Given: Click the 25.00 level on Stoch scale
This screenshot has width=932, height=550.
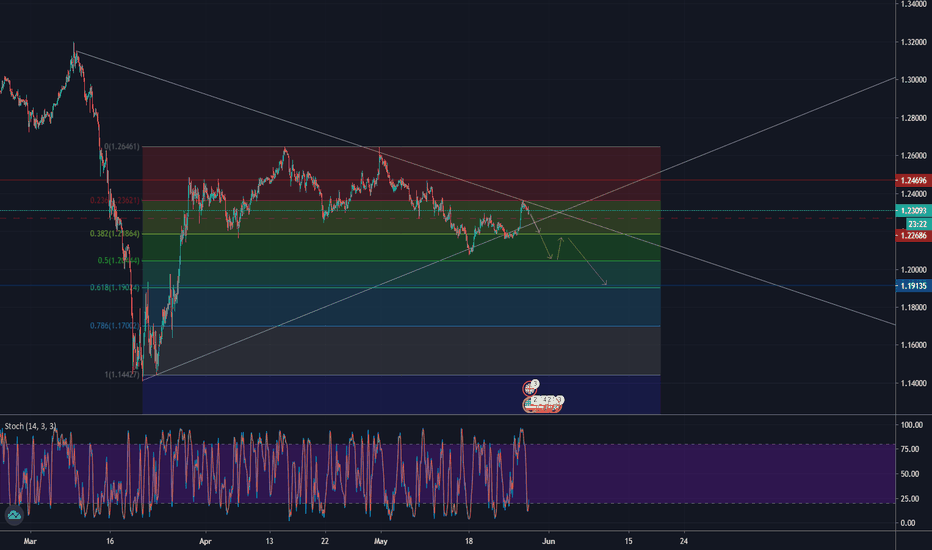Looking at the screenshot, I should 911,499.
